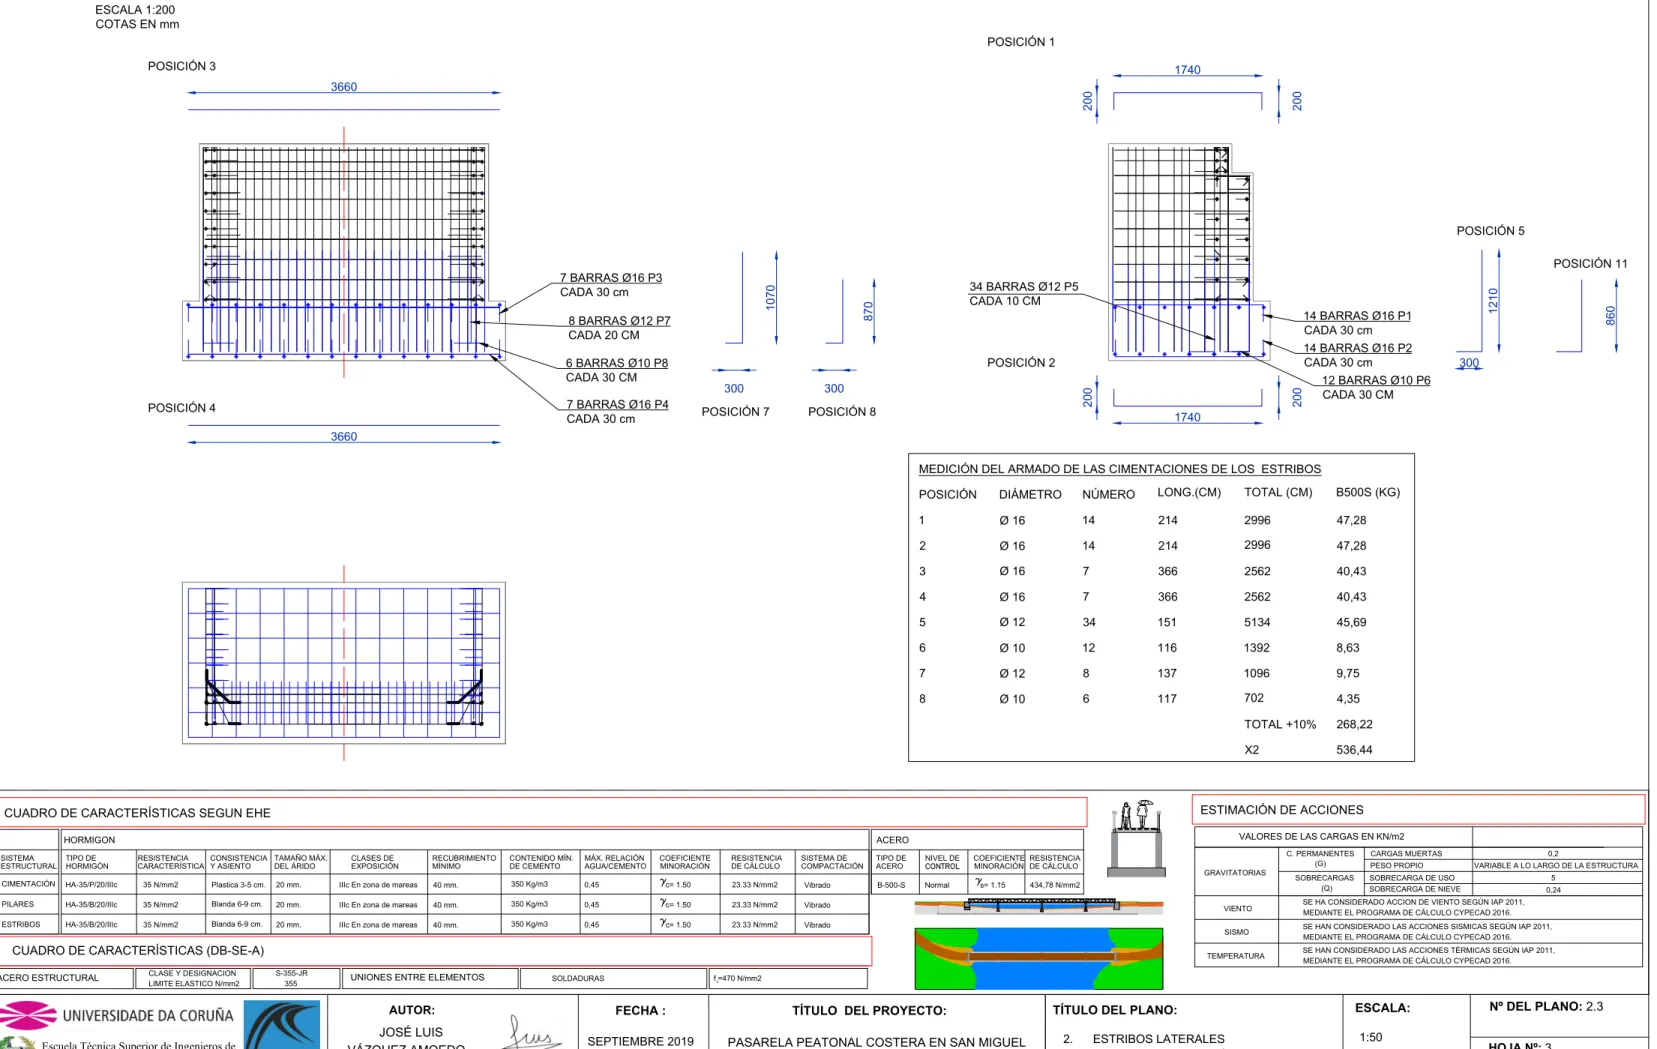Screen dimensions: 1657x1049
Task: Click the GRAVITATORIAS row label
Action: pyautogui.click(x=1234, y=873)
